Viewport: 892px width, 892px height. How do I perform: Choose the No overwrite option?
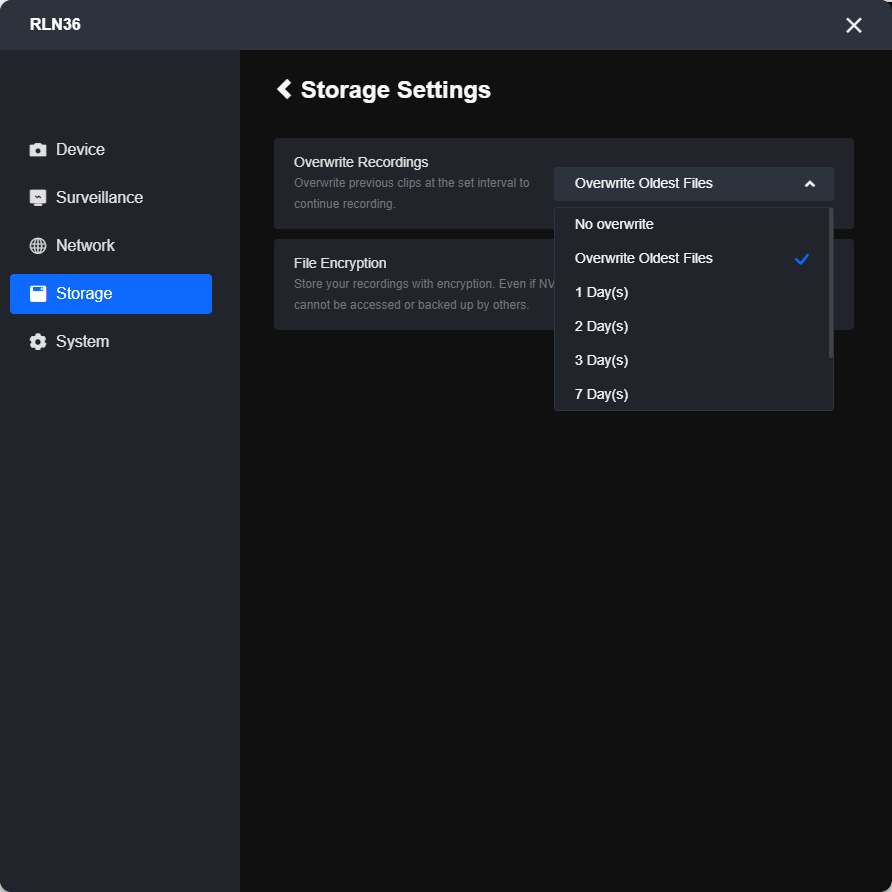pos(692,225)
